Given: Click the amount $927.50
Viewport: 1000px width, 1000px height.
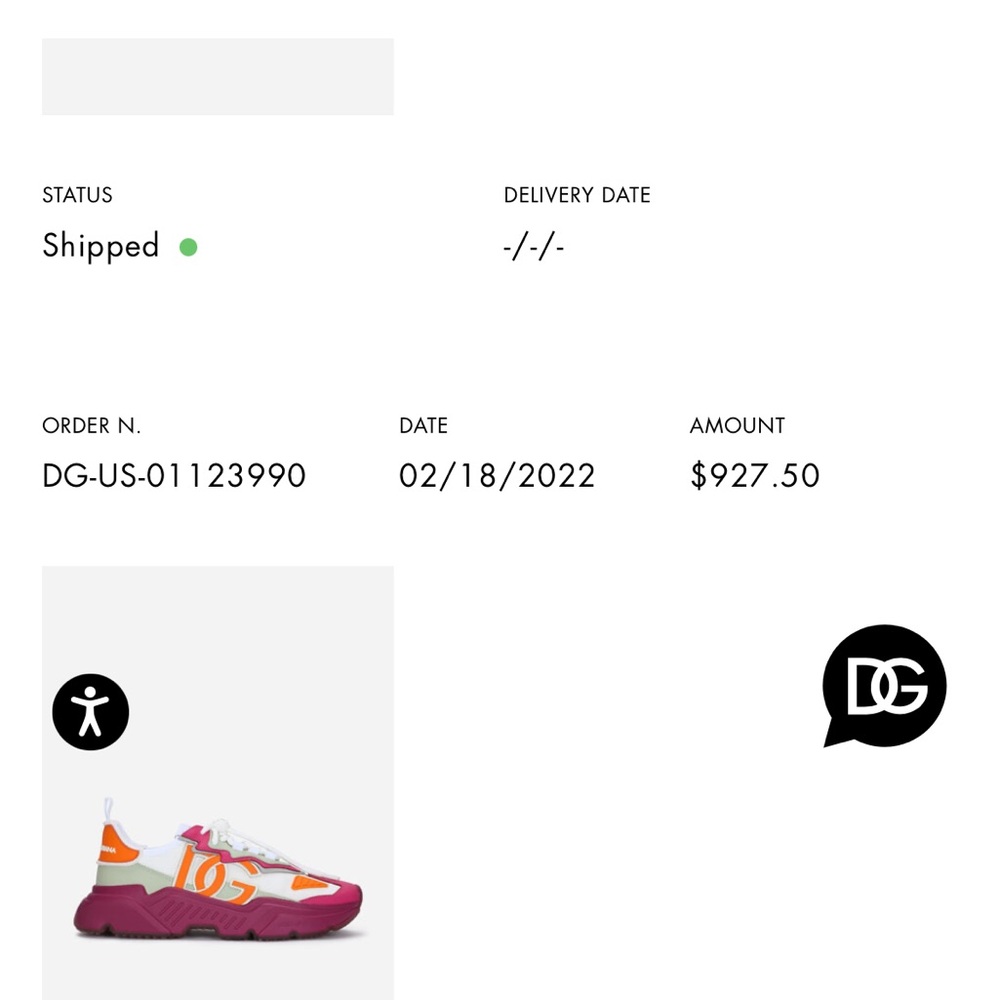Looking at the screenshot, I should pos(754,476).
